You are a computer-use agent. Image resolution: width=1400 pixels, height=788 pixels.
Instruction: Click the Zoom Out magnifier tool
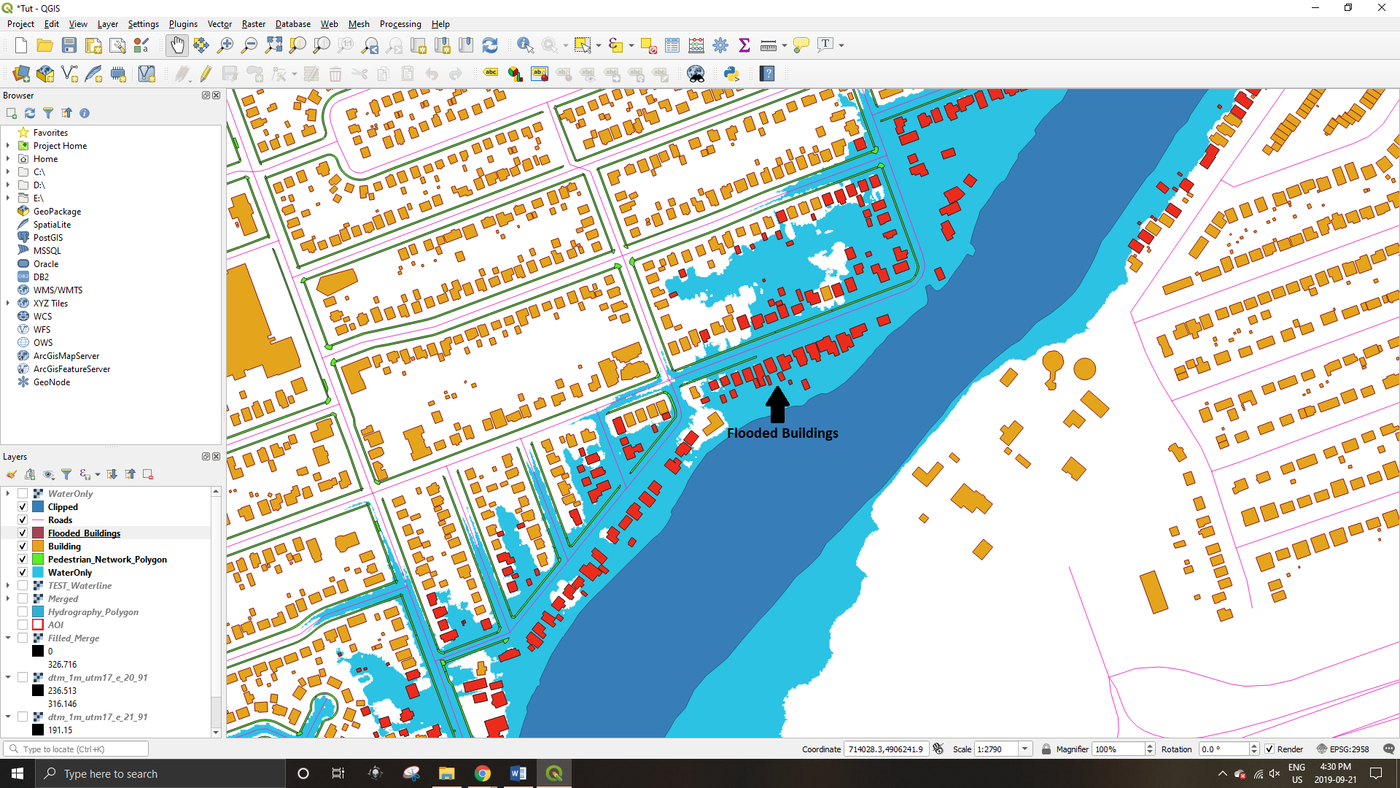click(250, 45)
